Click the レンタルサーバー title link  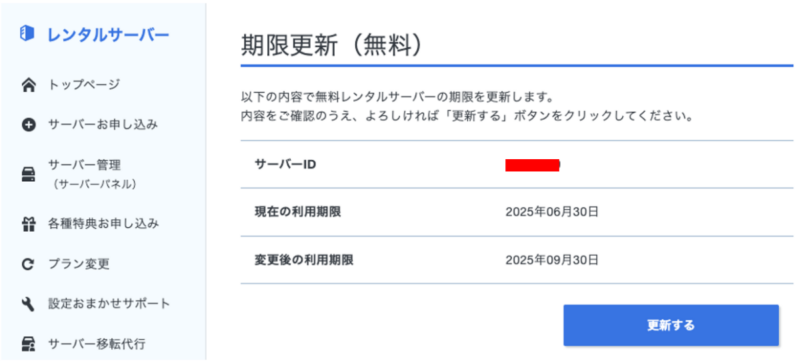point(108,35)
